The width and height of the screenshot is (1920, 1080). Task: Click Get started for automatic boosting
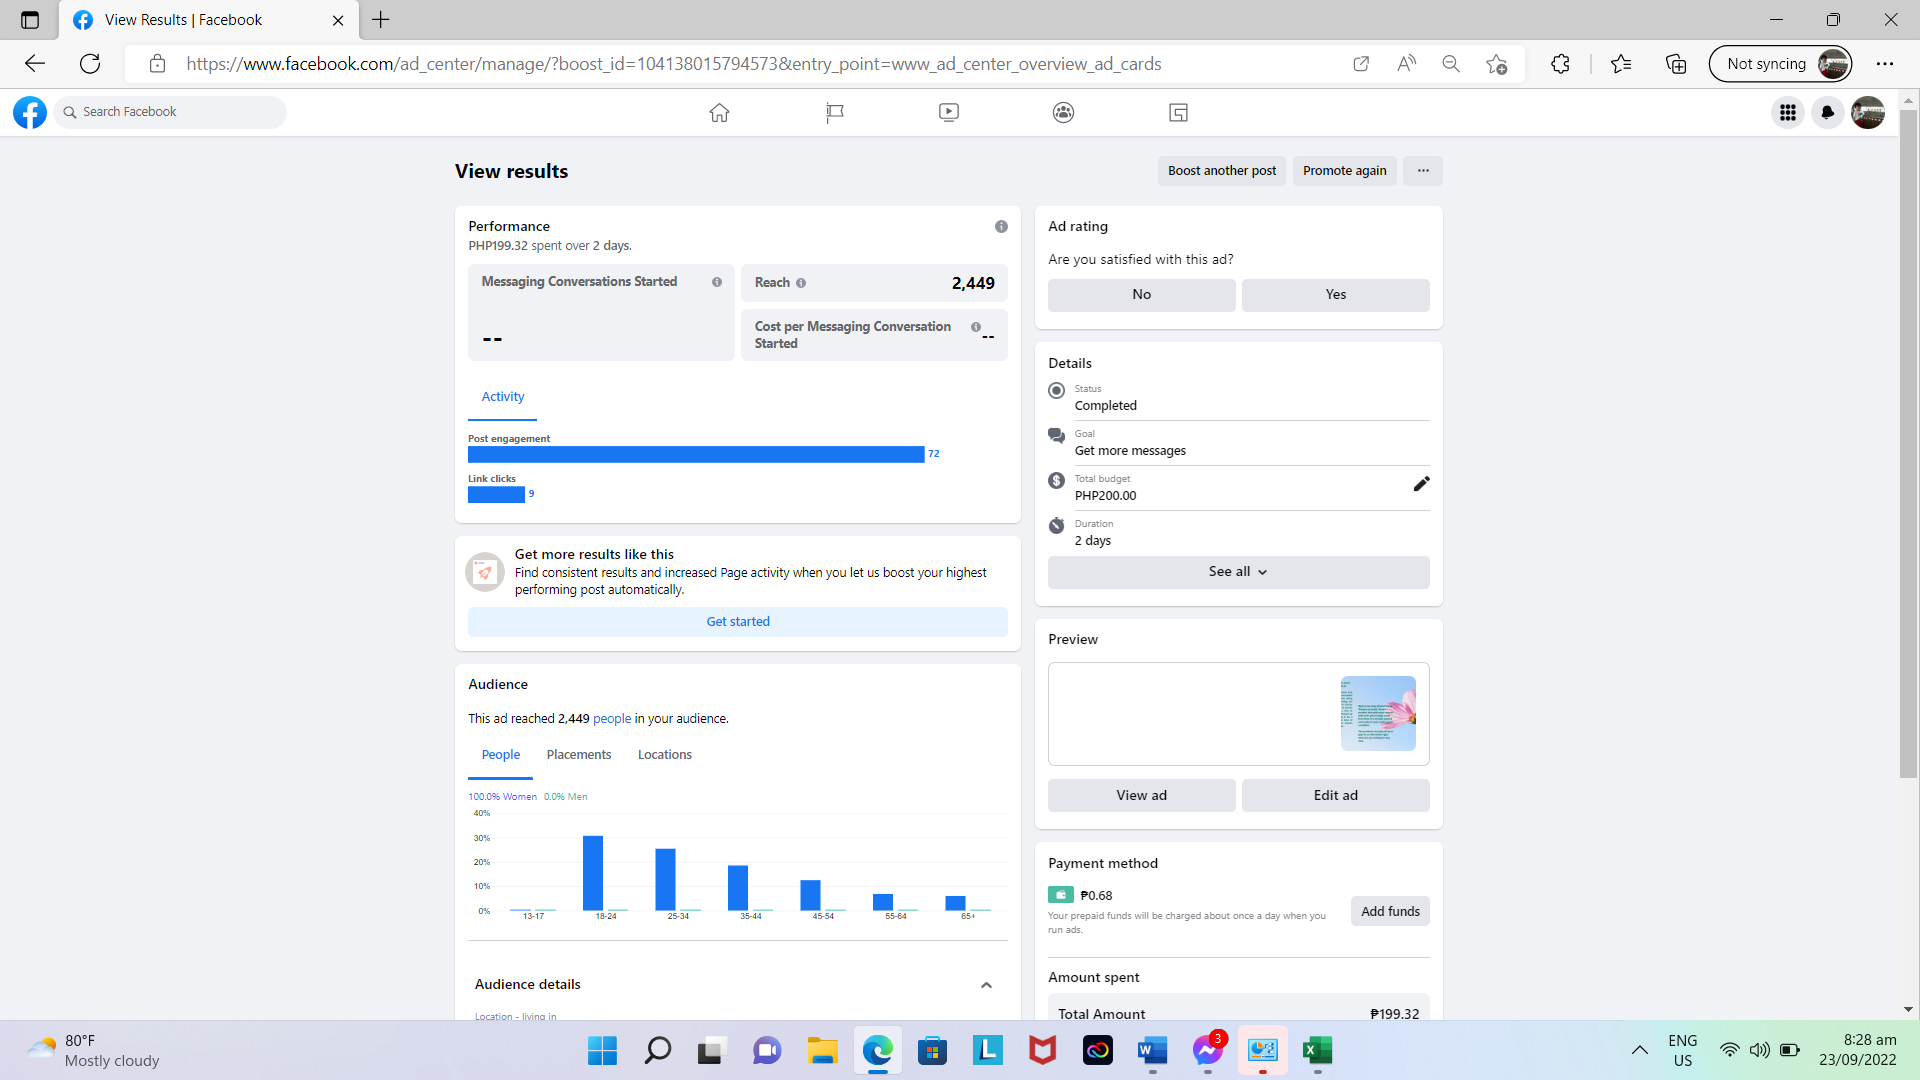point(738,622)
